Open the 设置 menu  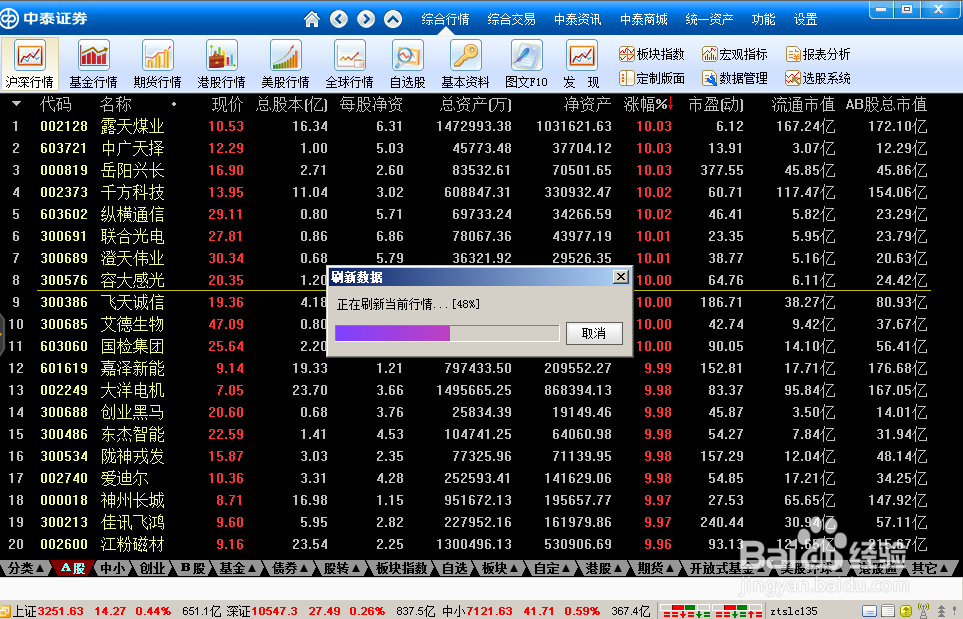click(x=805, y=20)
